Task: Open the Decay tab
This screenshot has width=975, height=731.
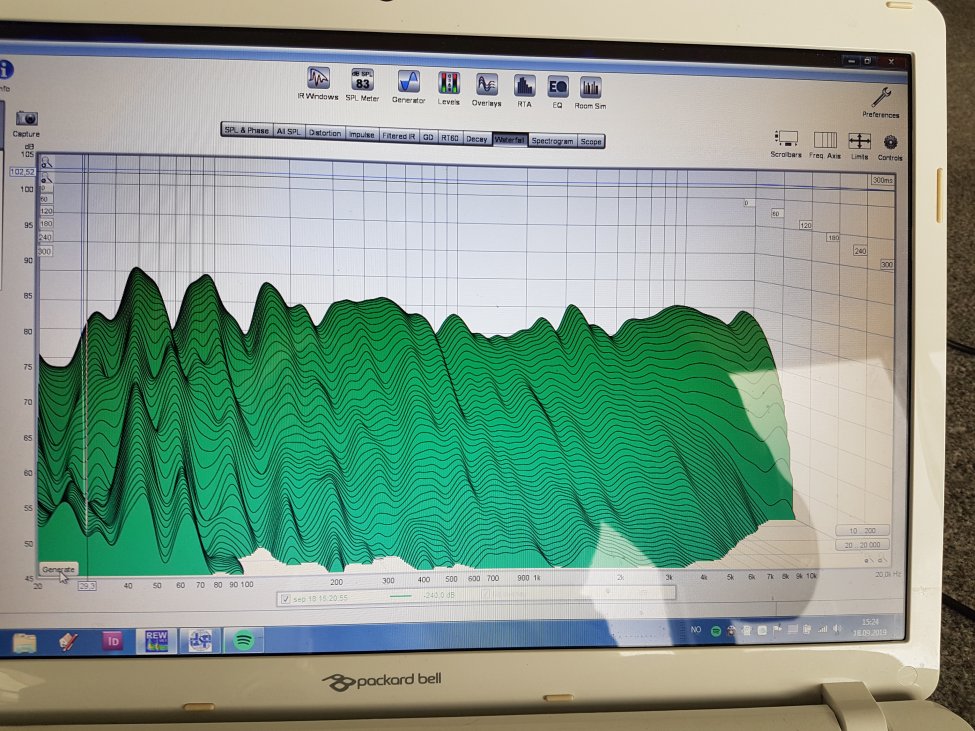Action: 477,139
